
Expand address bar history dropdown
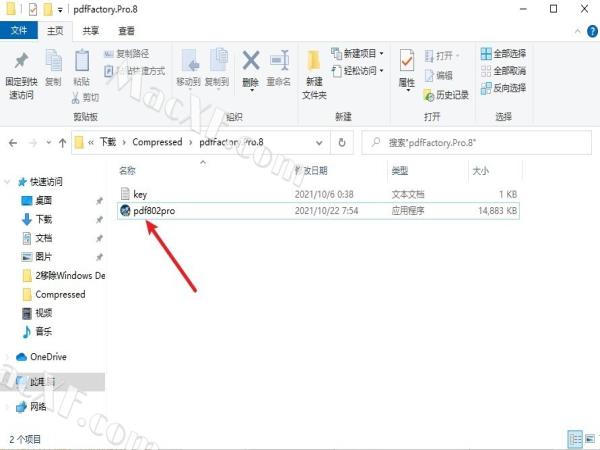coord(319,143)
